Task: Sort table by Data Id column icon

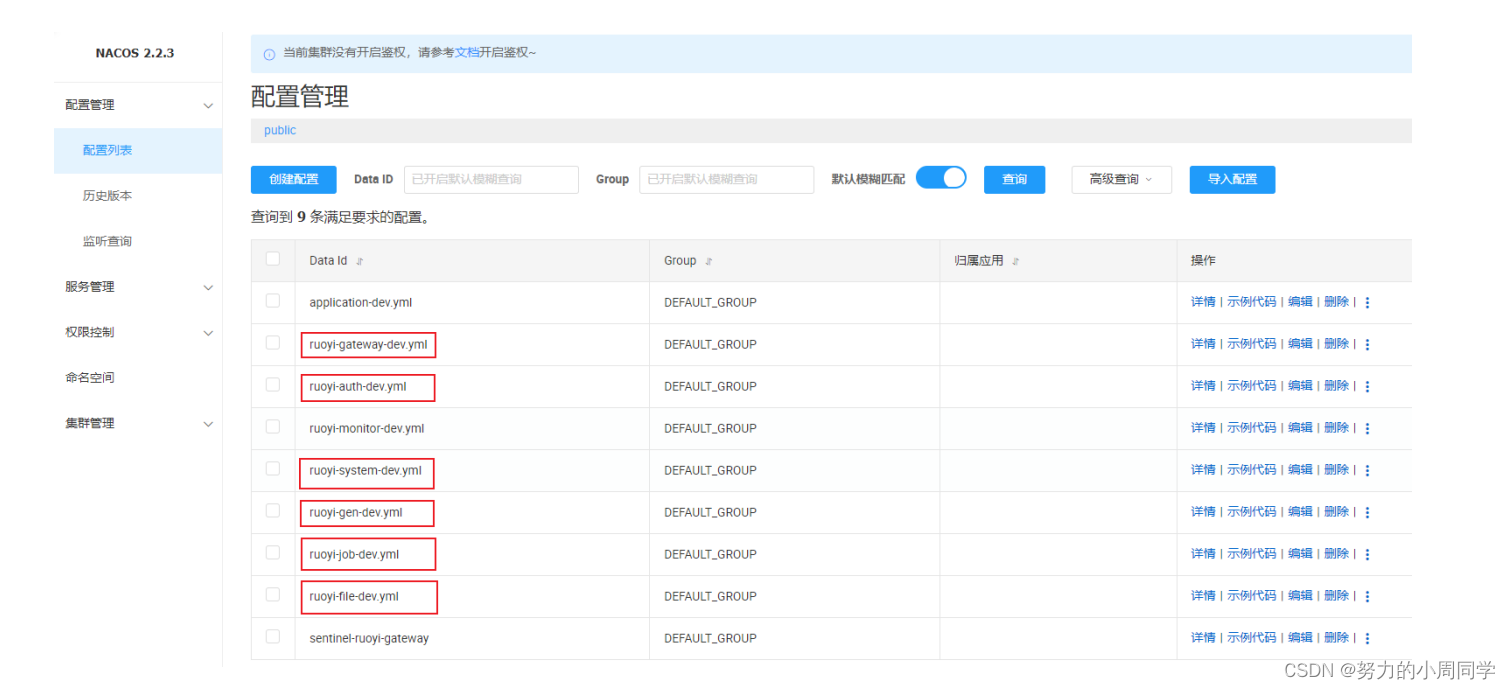Action: coord(360,261)
